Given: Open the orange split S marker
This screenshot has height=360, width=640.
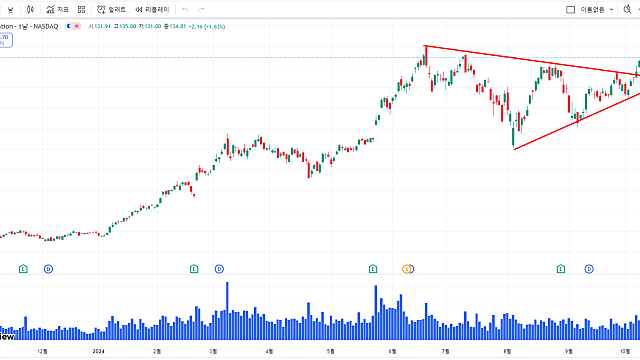Looking at the screenshot, I should [x=407, y=269].
